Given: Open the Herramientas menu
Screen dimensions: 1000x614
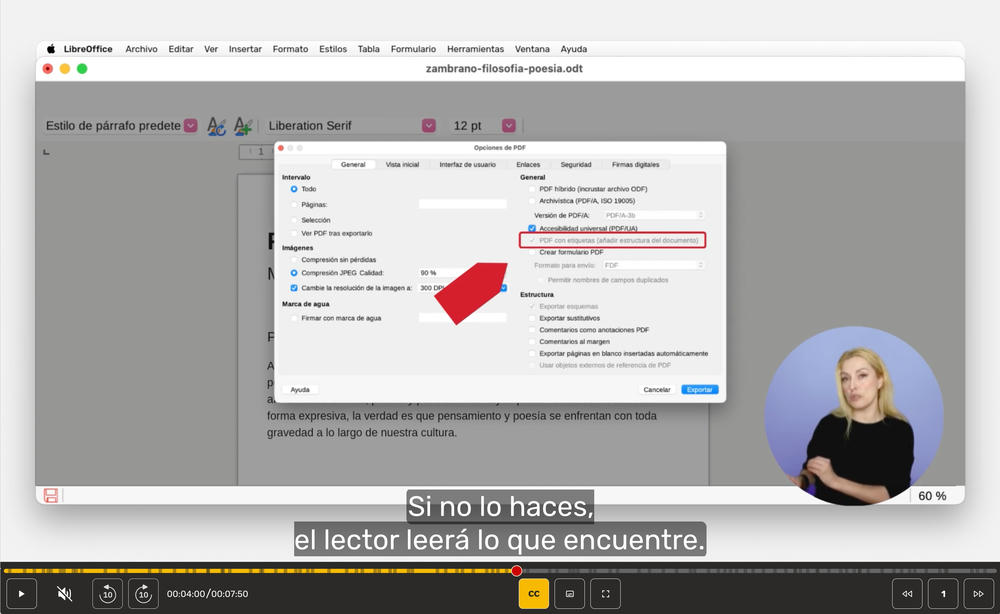Looking at the screenshot, I should (475, 48).
